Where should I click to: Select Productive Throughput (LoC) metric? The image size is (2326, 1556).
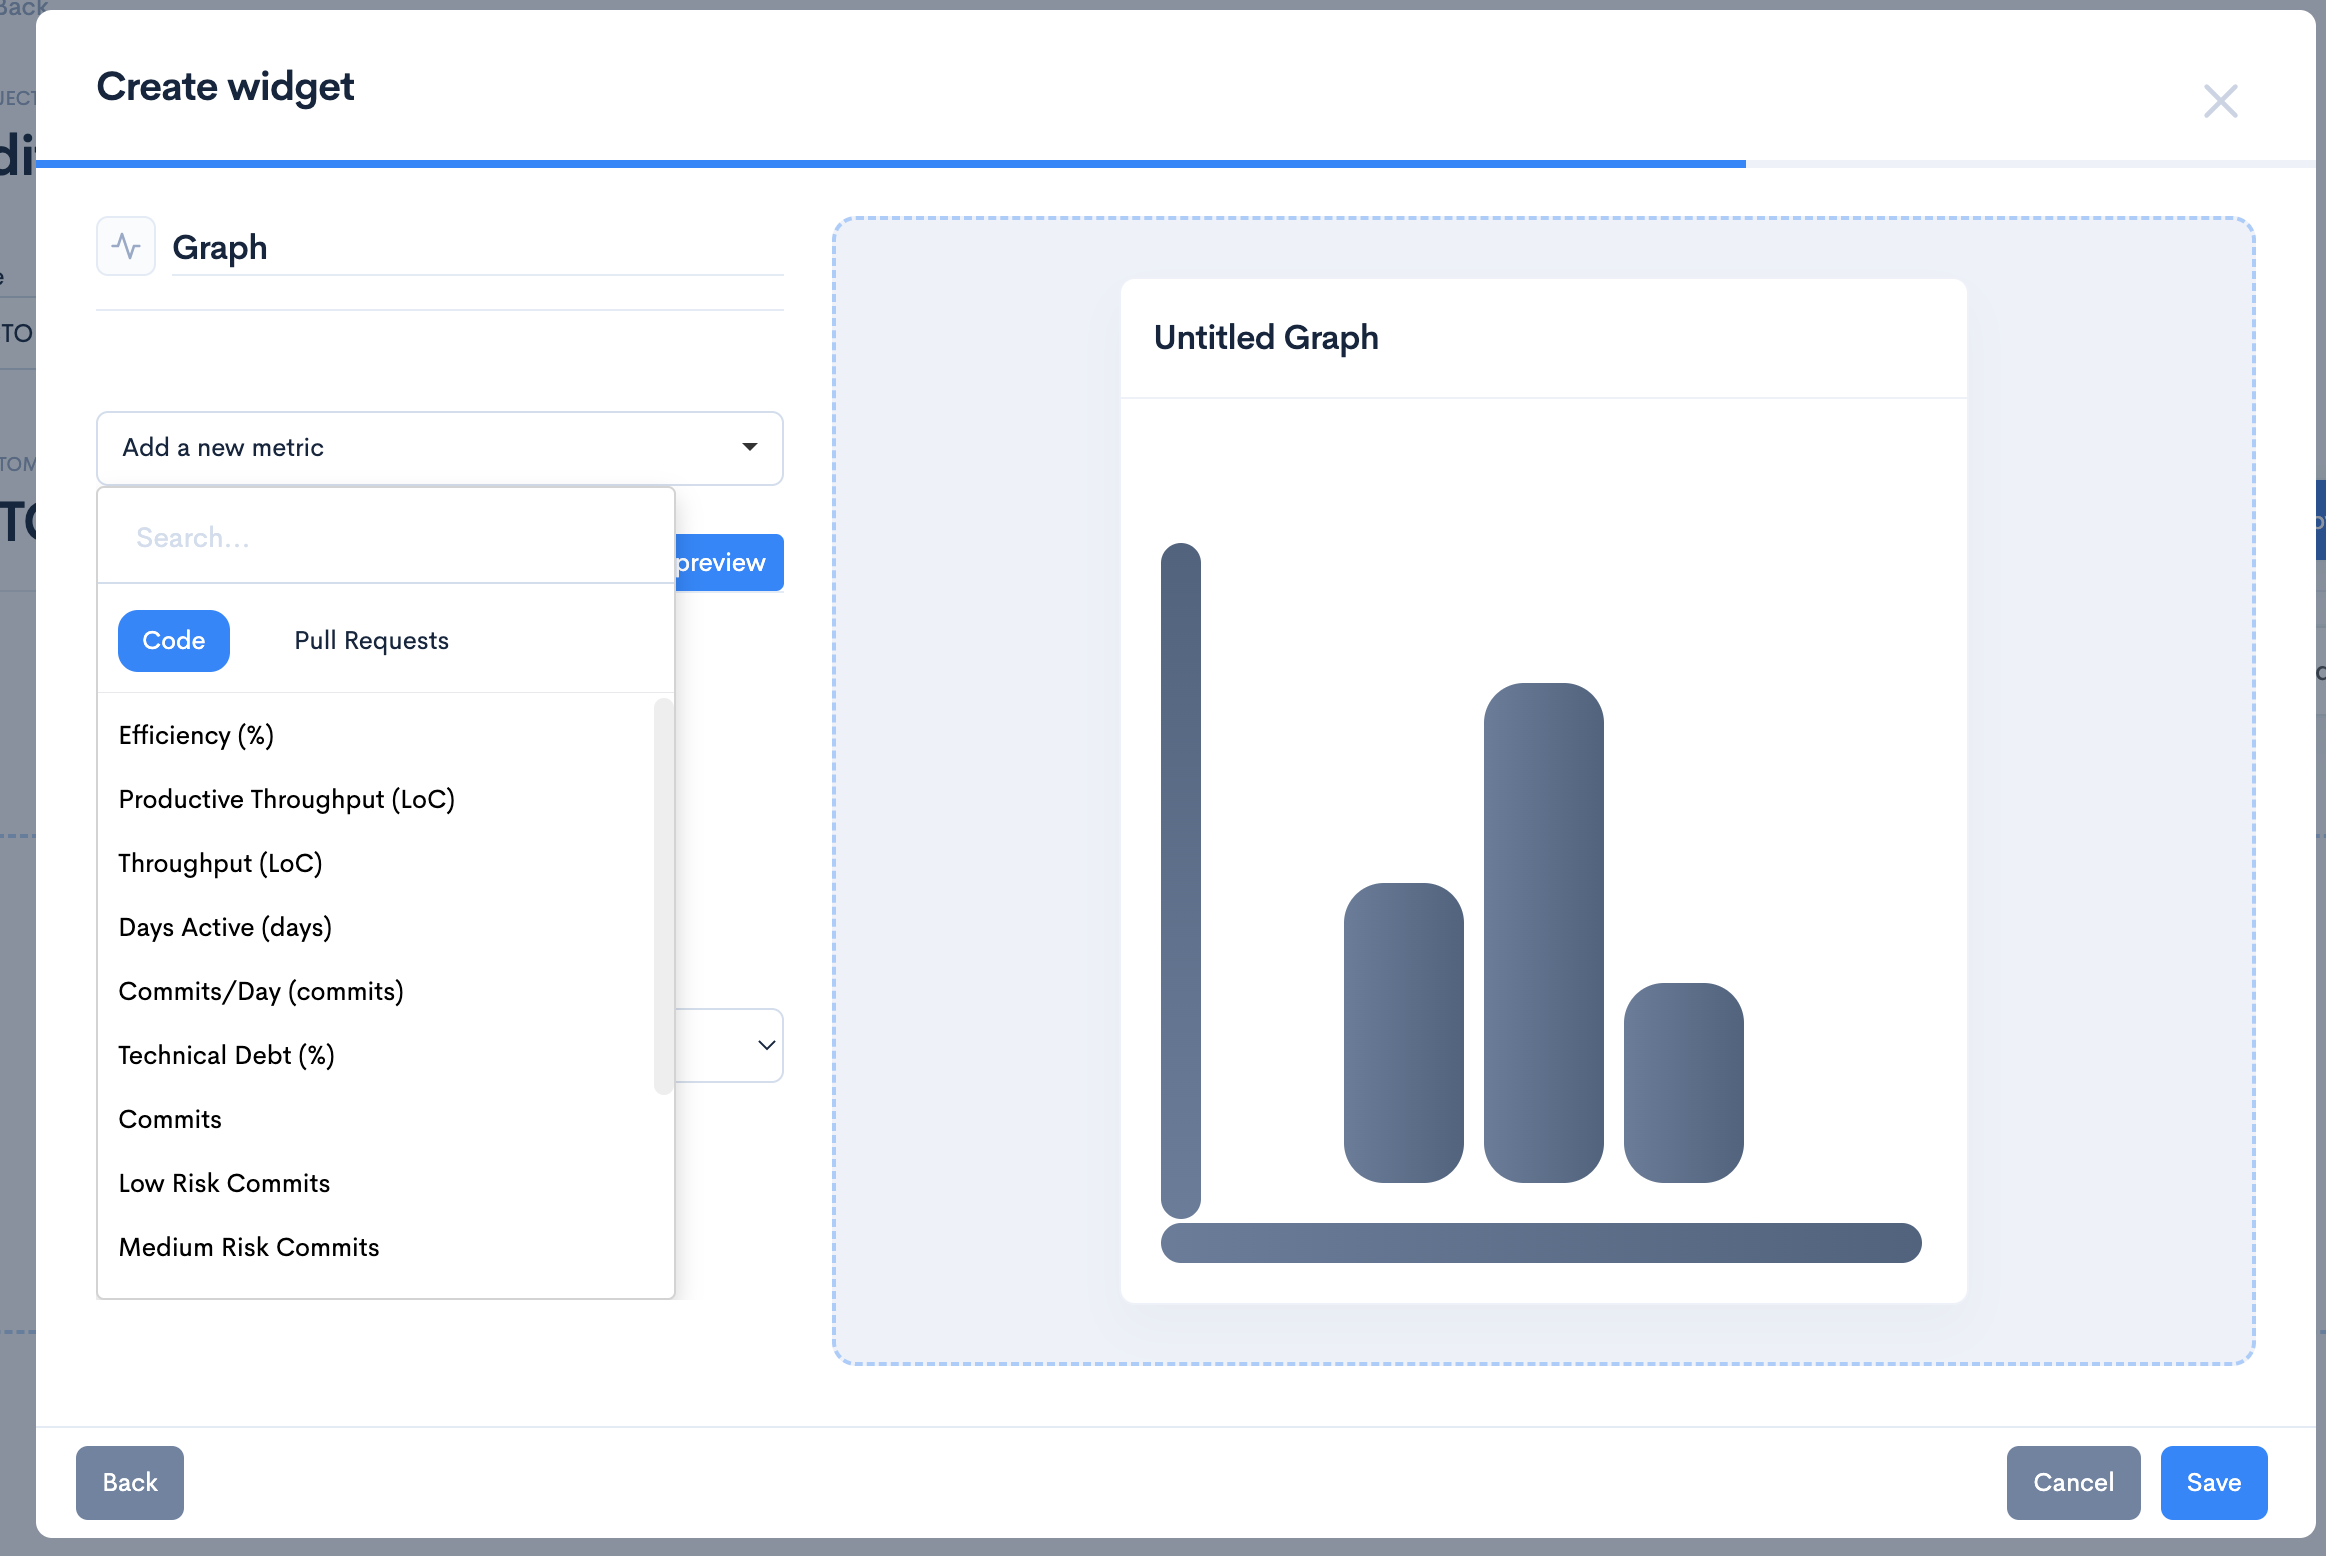click(286, 799)
